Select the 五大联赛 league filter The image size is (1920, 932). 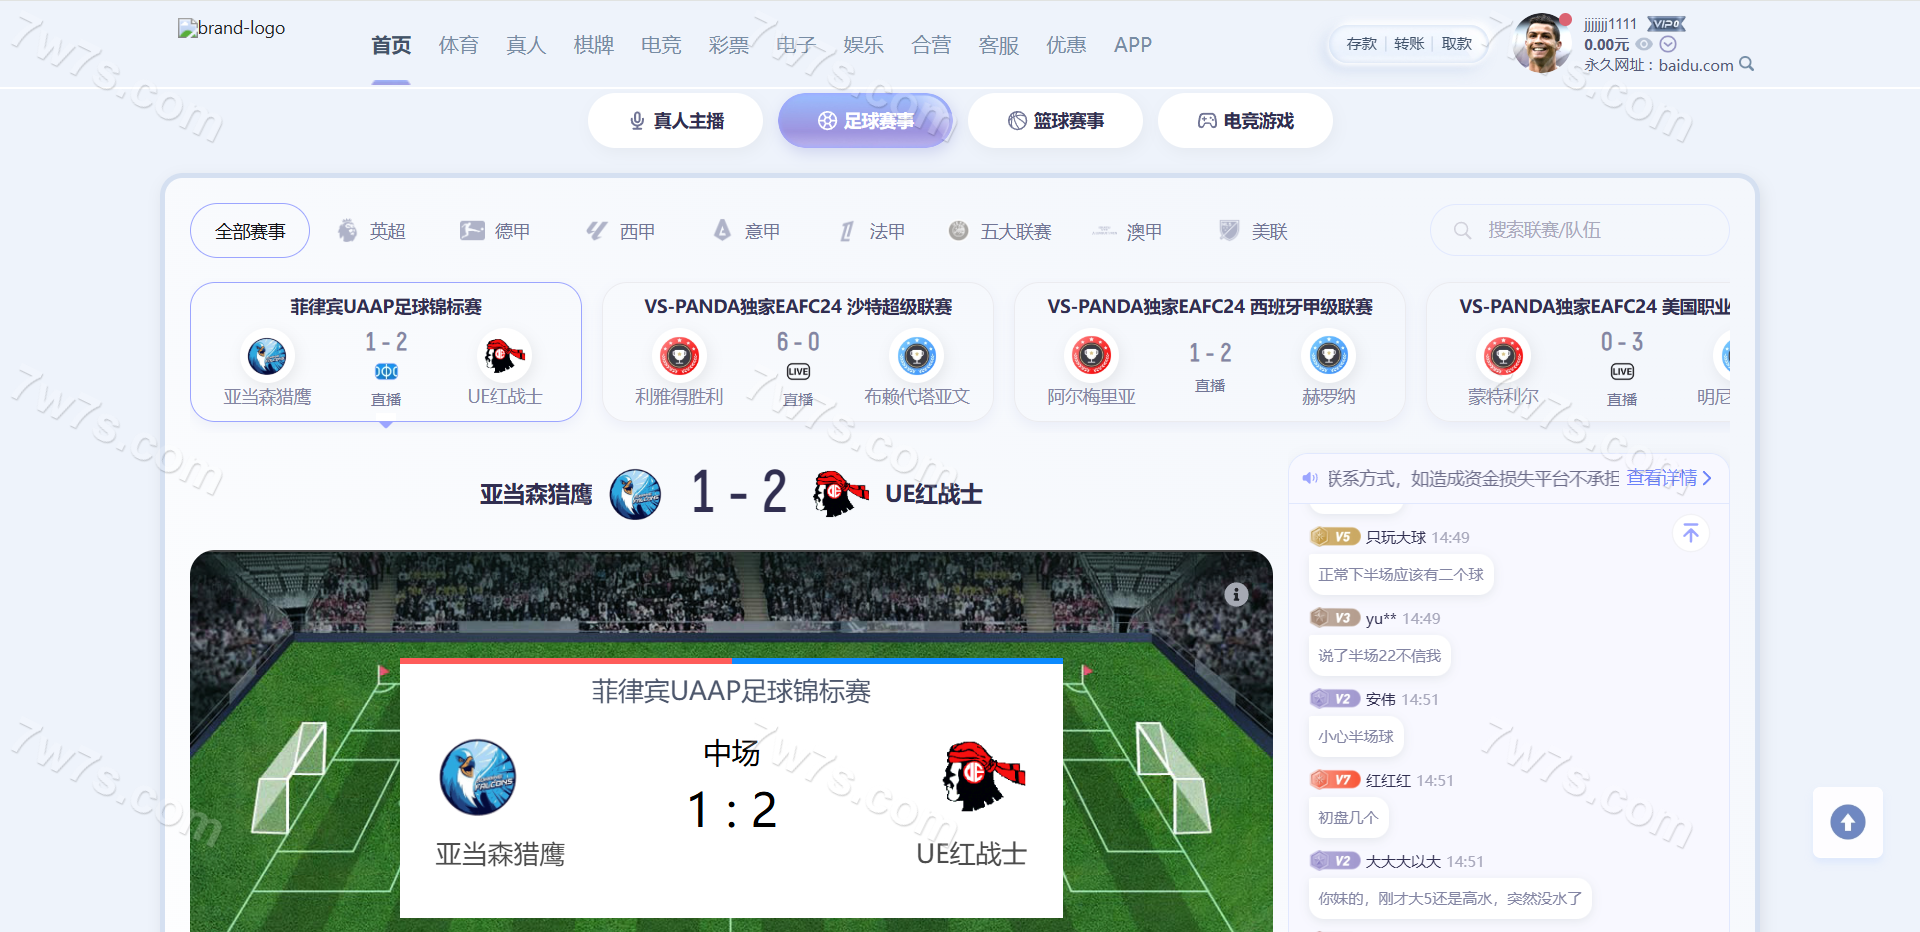(1000, 231)
